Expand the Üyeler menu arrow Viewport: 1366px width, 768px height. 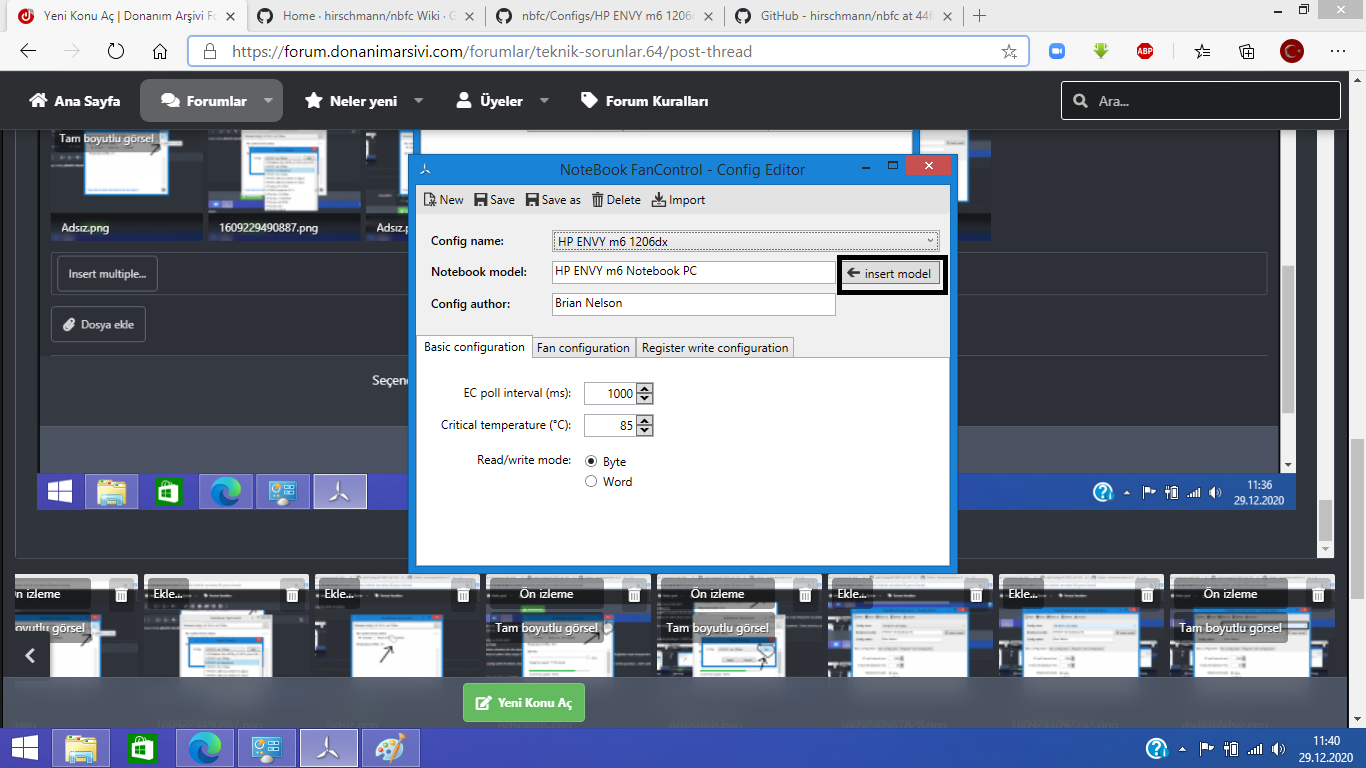click(x=544, y=101)
